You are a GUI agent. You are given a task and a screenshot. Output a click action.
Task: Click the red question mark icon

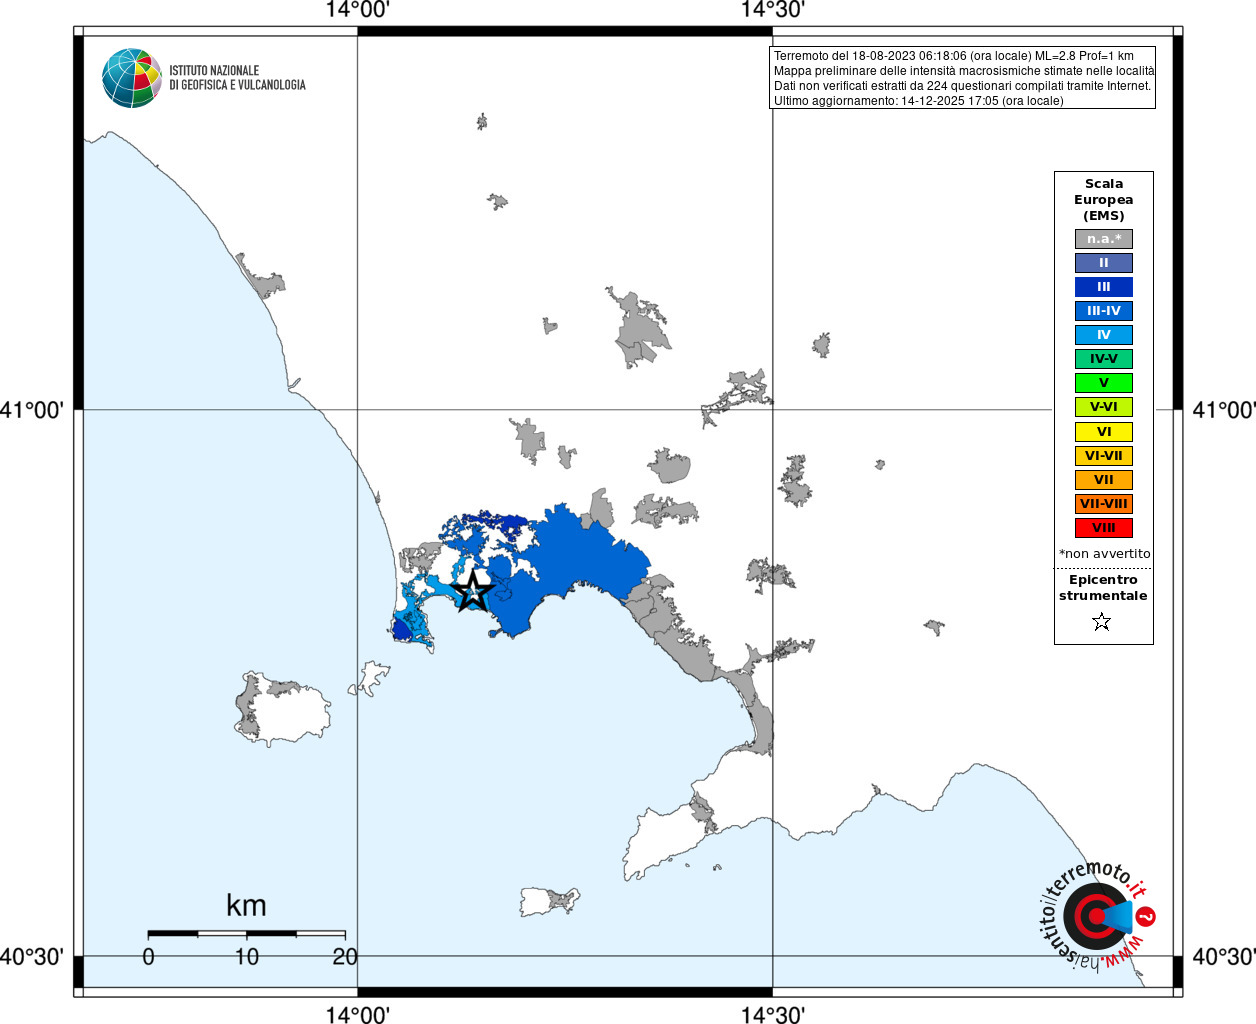click(x=1146, y=916)
